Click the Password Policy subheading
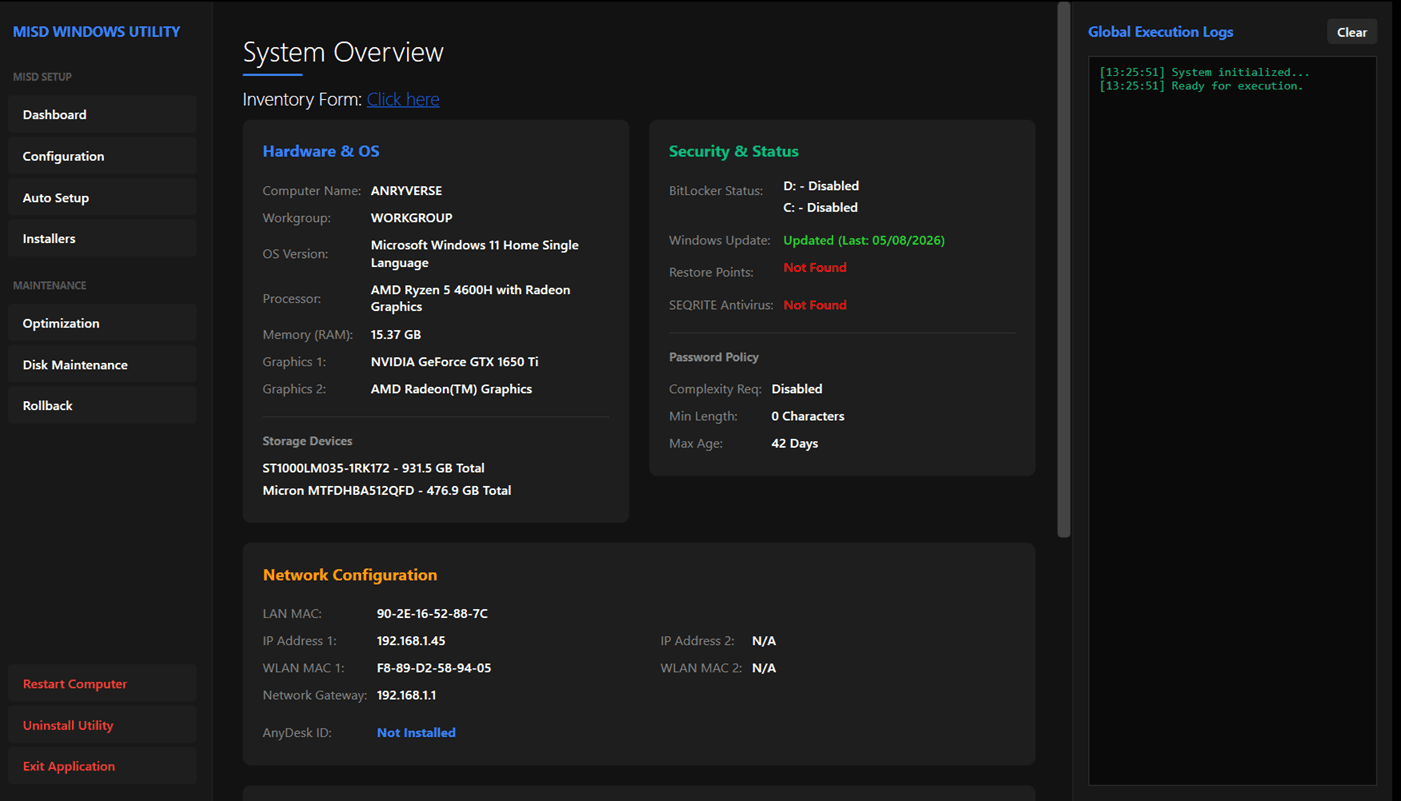This screenshot has height=801, width=1401. pyautogui.click(x=714, y=357)
